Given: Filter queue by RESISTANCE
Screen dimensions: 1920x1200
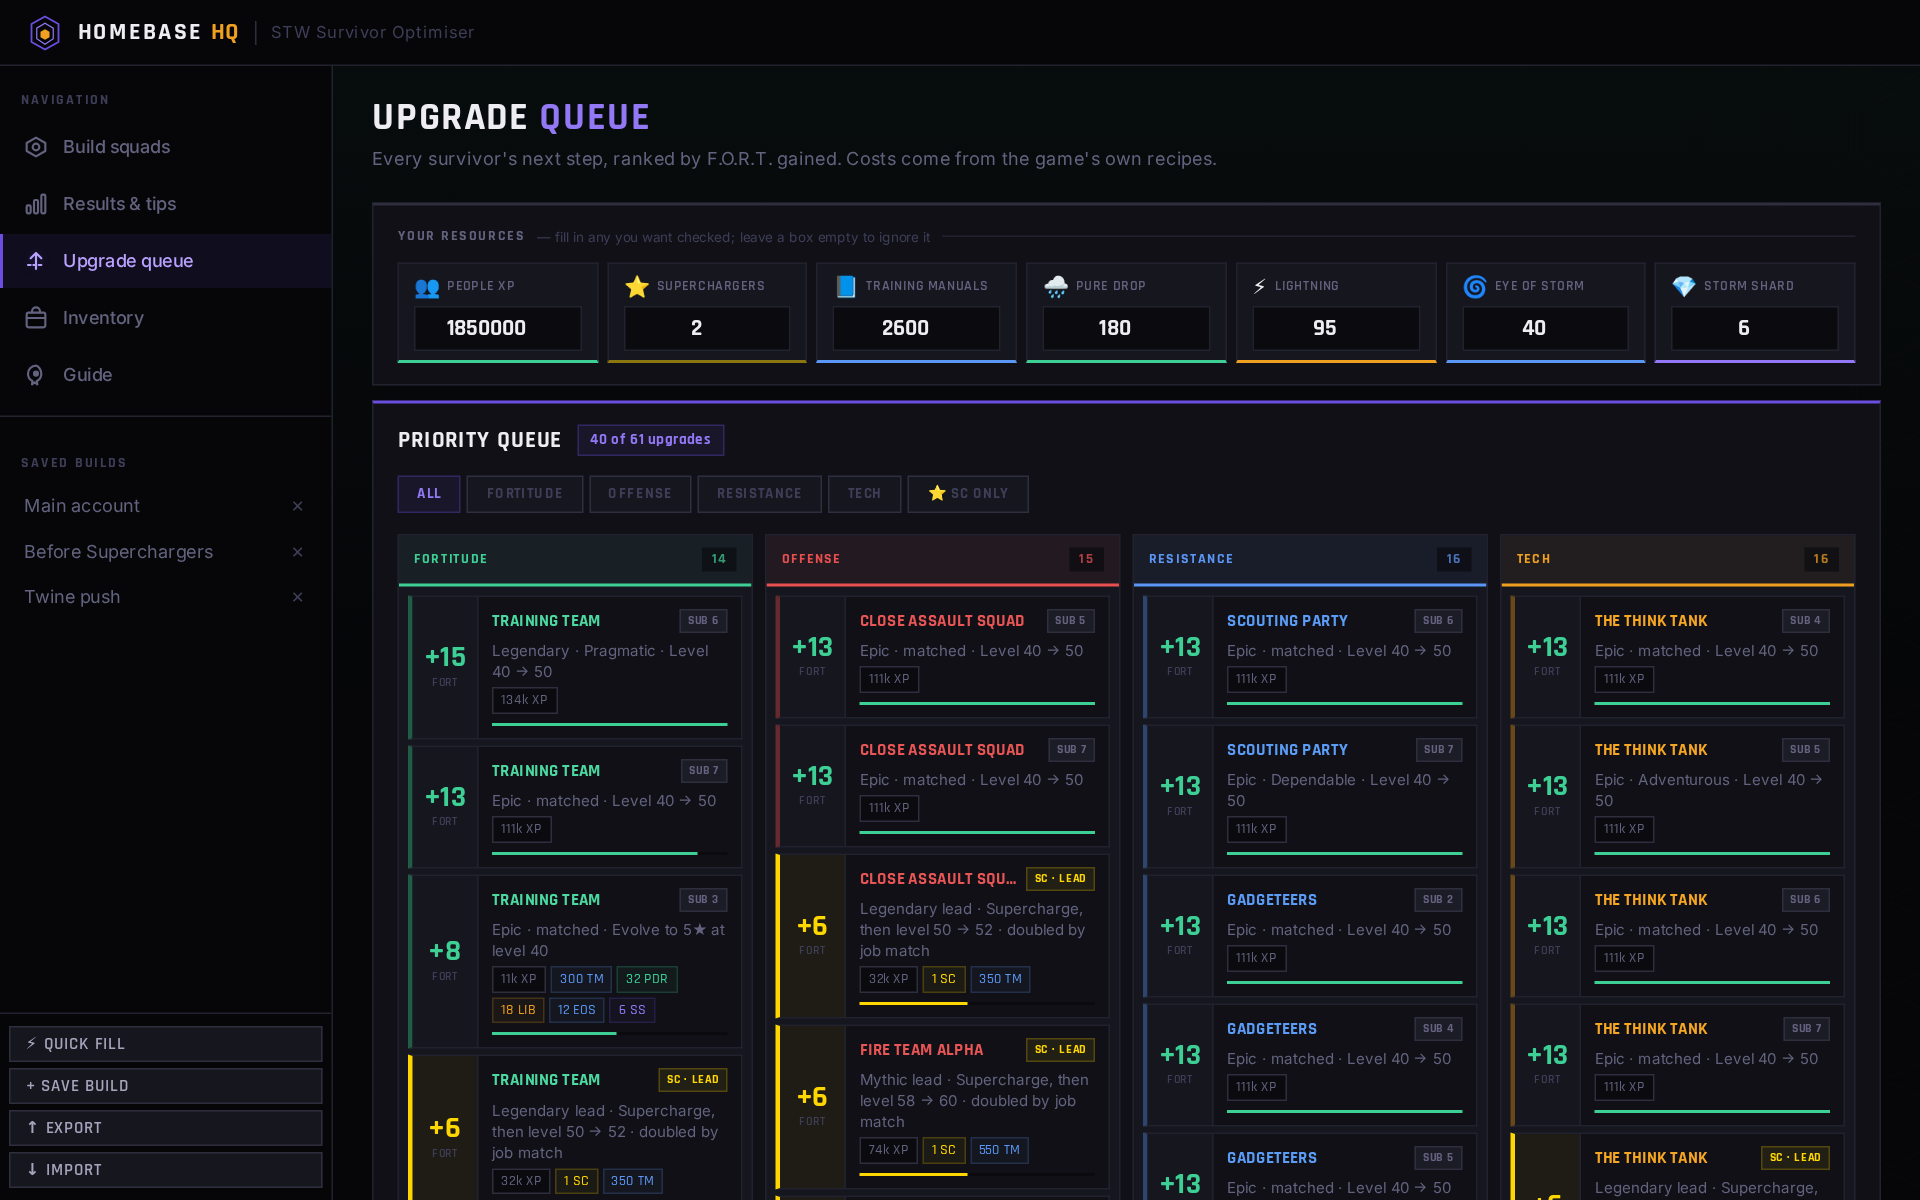Looking at the screenshot, I should pos(759,494).
